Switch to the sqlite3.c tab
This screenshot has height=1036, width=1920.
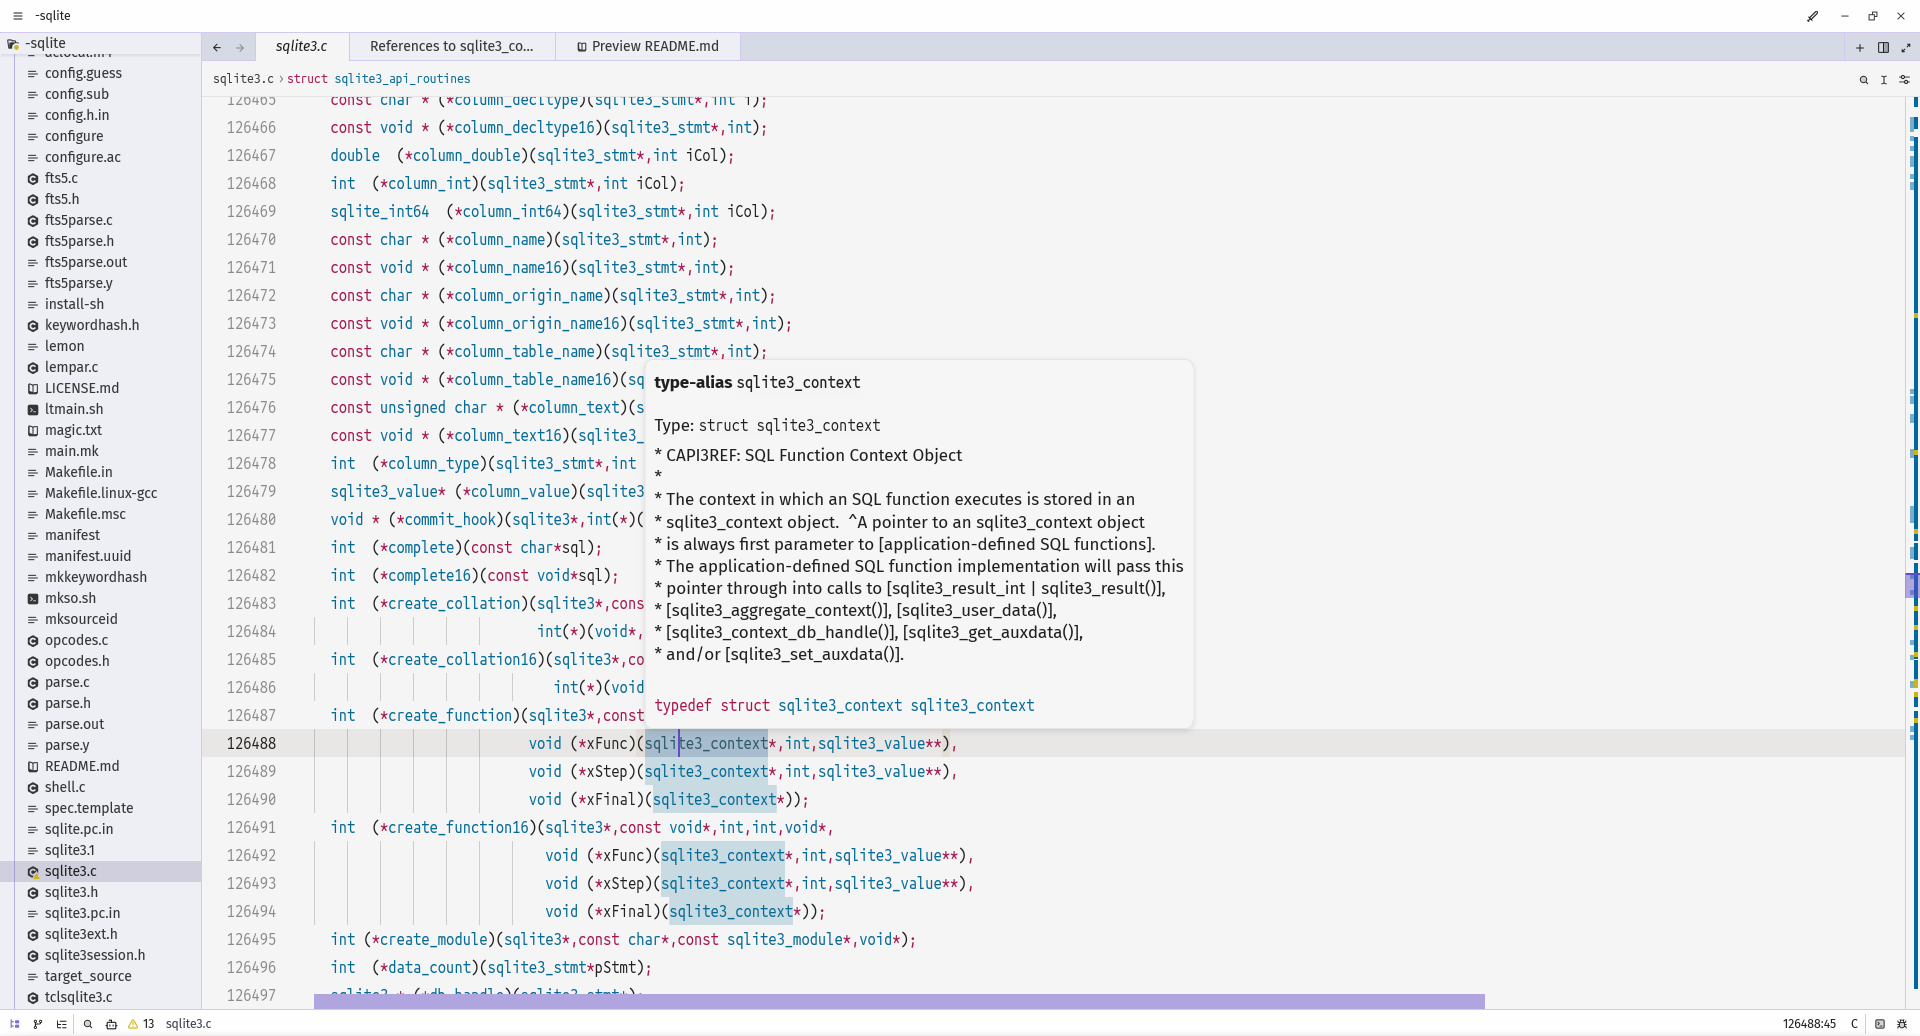[301, 46]
